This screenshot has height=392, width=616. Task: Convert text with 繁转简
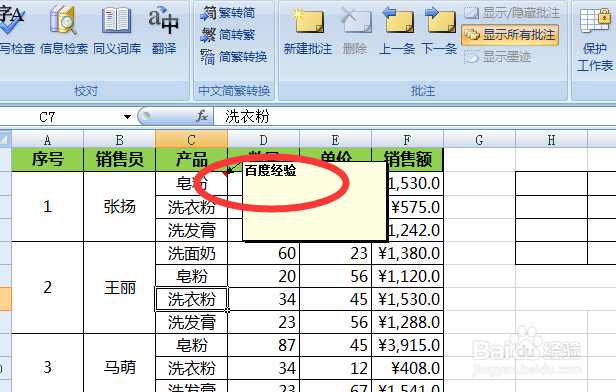pos(228,13)
